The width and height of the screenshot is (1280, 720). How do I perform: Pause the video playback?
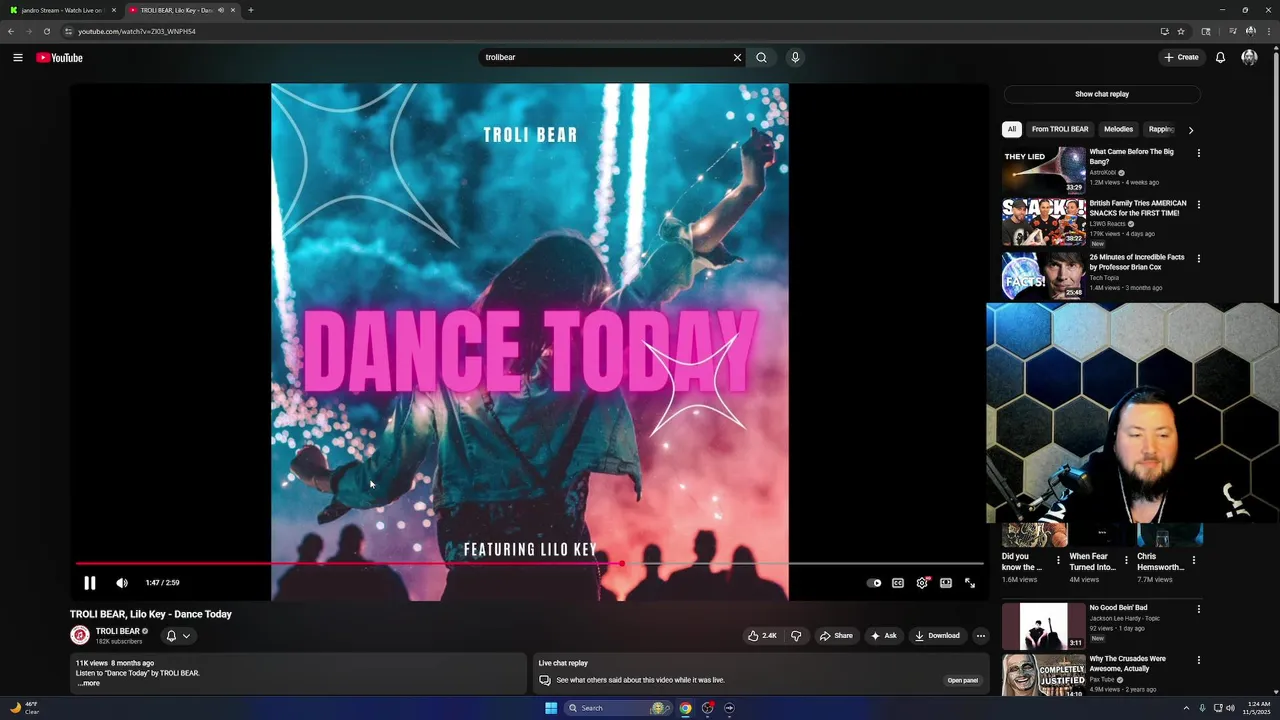point(89,583)
